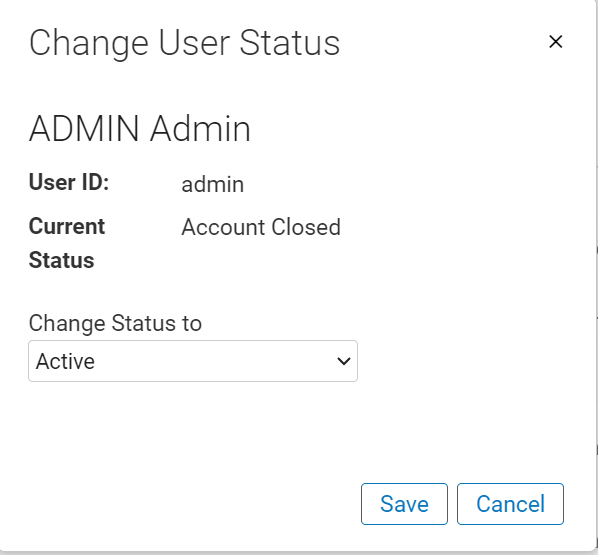Click the bold 'Status' word under 'Current'
Viewport: 598px width, 555px height.
coord(61,260)
